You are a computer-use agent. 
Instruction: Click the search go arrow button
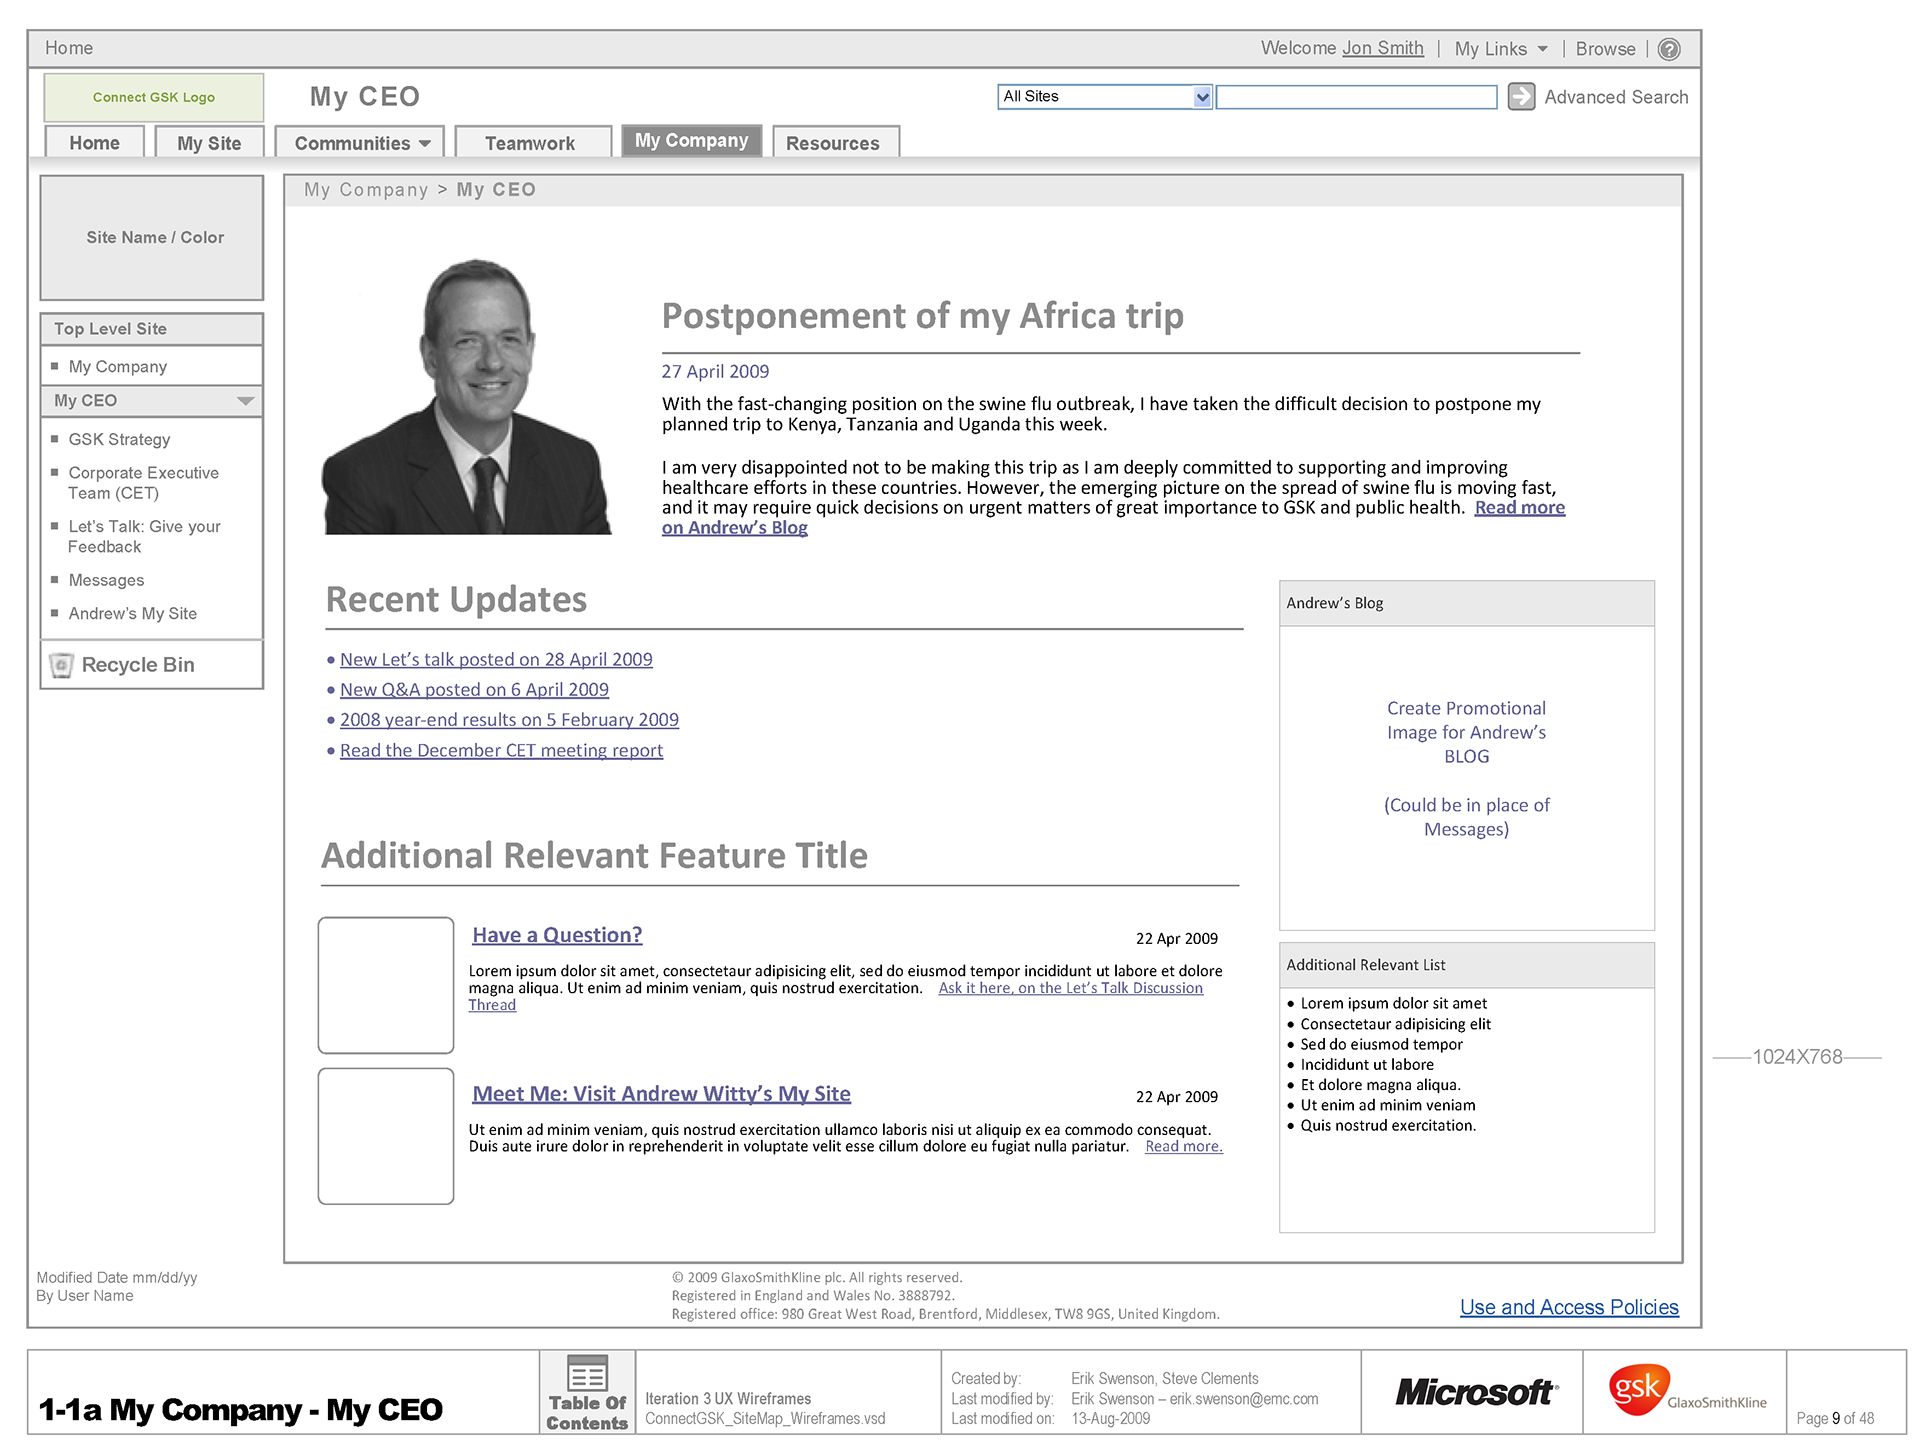[1521, 96]
